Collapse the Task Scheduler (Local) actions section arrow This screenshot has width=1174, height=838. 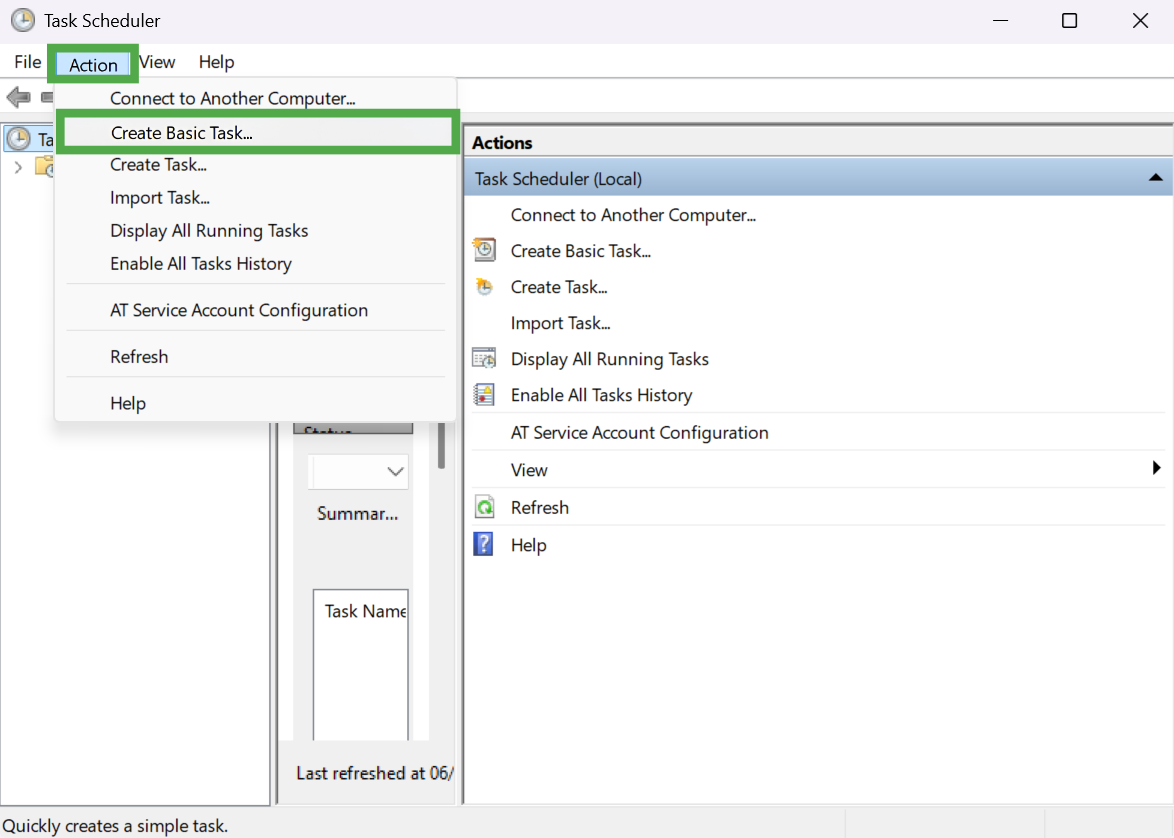[x=1155, y=177]
